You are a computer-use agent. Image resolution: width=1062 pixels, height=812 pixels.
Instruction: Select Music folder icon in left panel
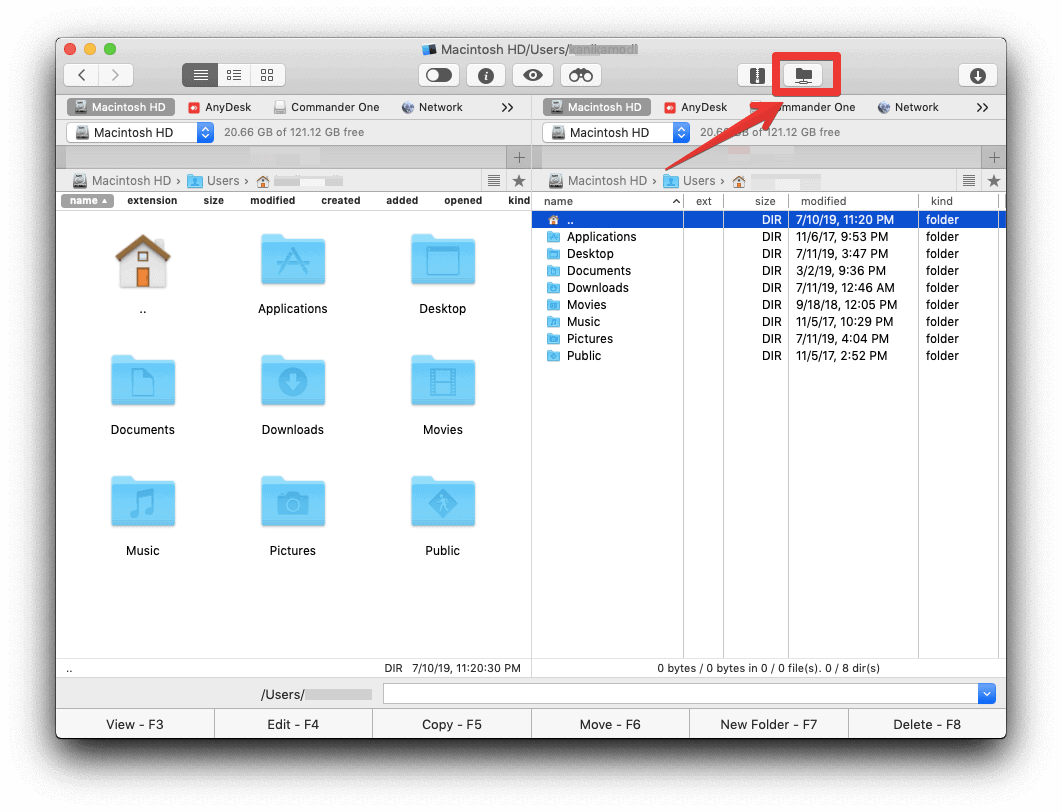point(143,502)
